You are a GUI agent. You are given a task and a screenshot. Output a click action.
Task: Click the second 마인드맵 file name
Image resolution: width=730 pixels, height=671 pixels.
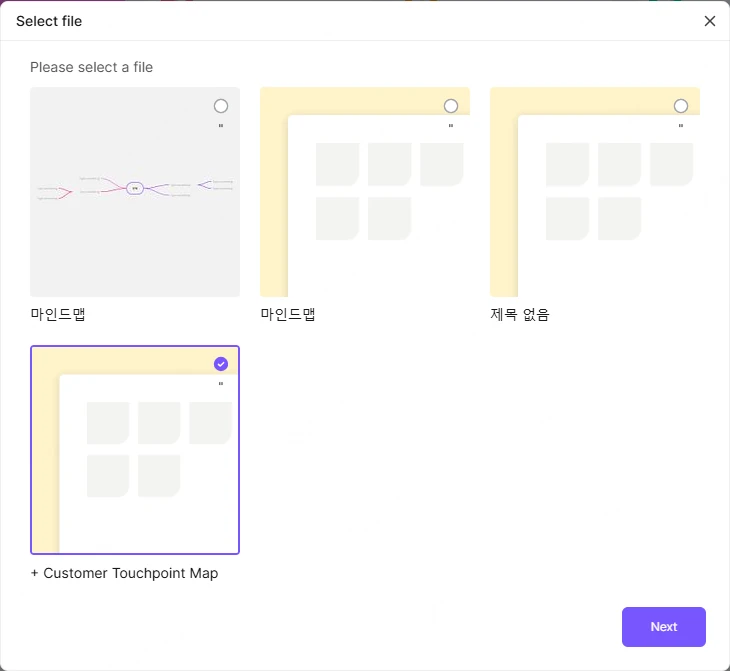point(288,314)
